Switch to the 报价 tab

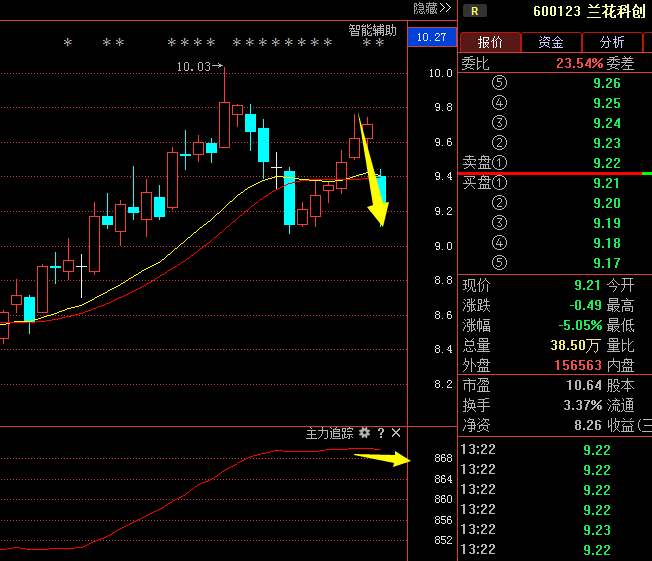[490, 42]
